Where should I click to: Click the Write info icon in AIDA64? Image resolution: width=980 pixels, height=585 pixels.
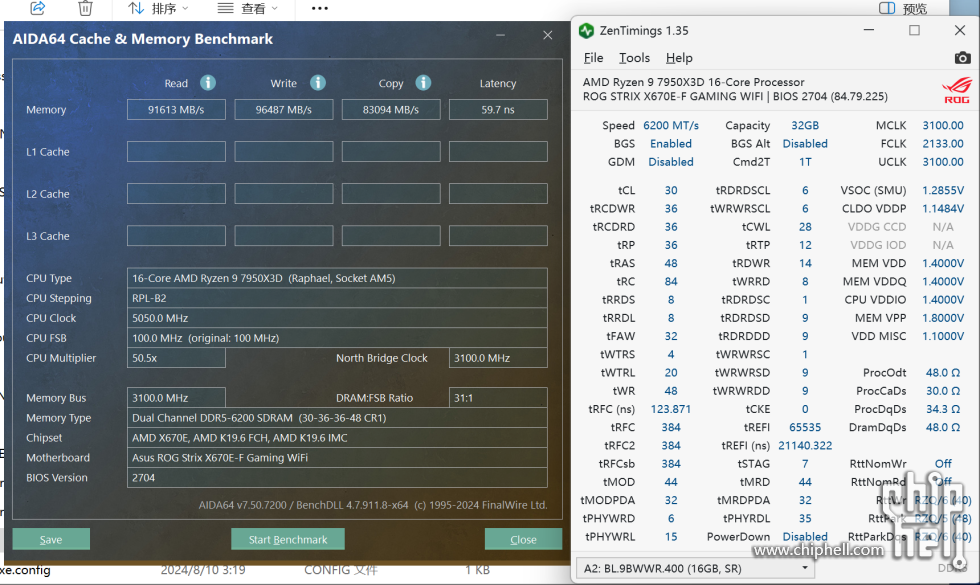[318, 82]
